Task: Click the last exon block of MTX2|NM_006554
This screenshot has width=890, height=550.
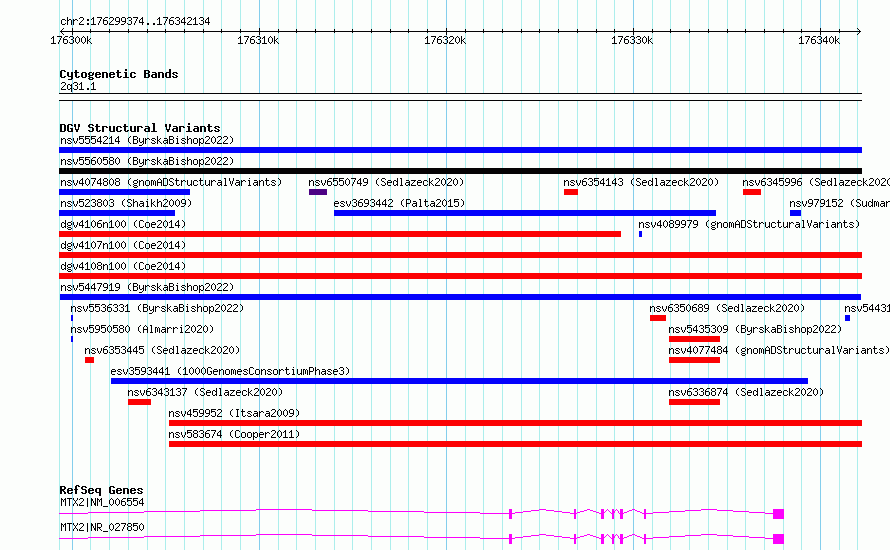Action: pyautogui.click(x=778, y=514)
